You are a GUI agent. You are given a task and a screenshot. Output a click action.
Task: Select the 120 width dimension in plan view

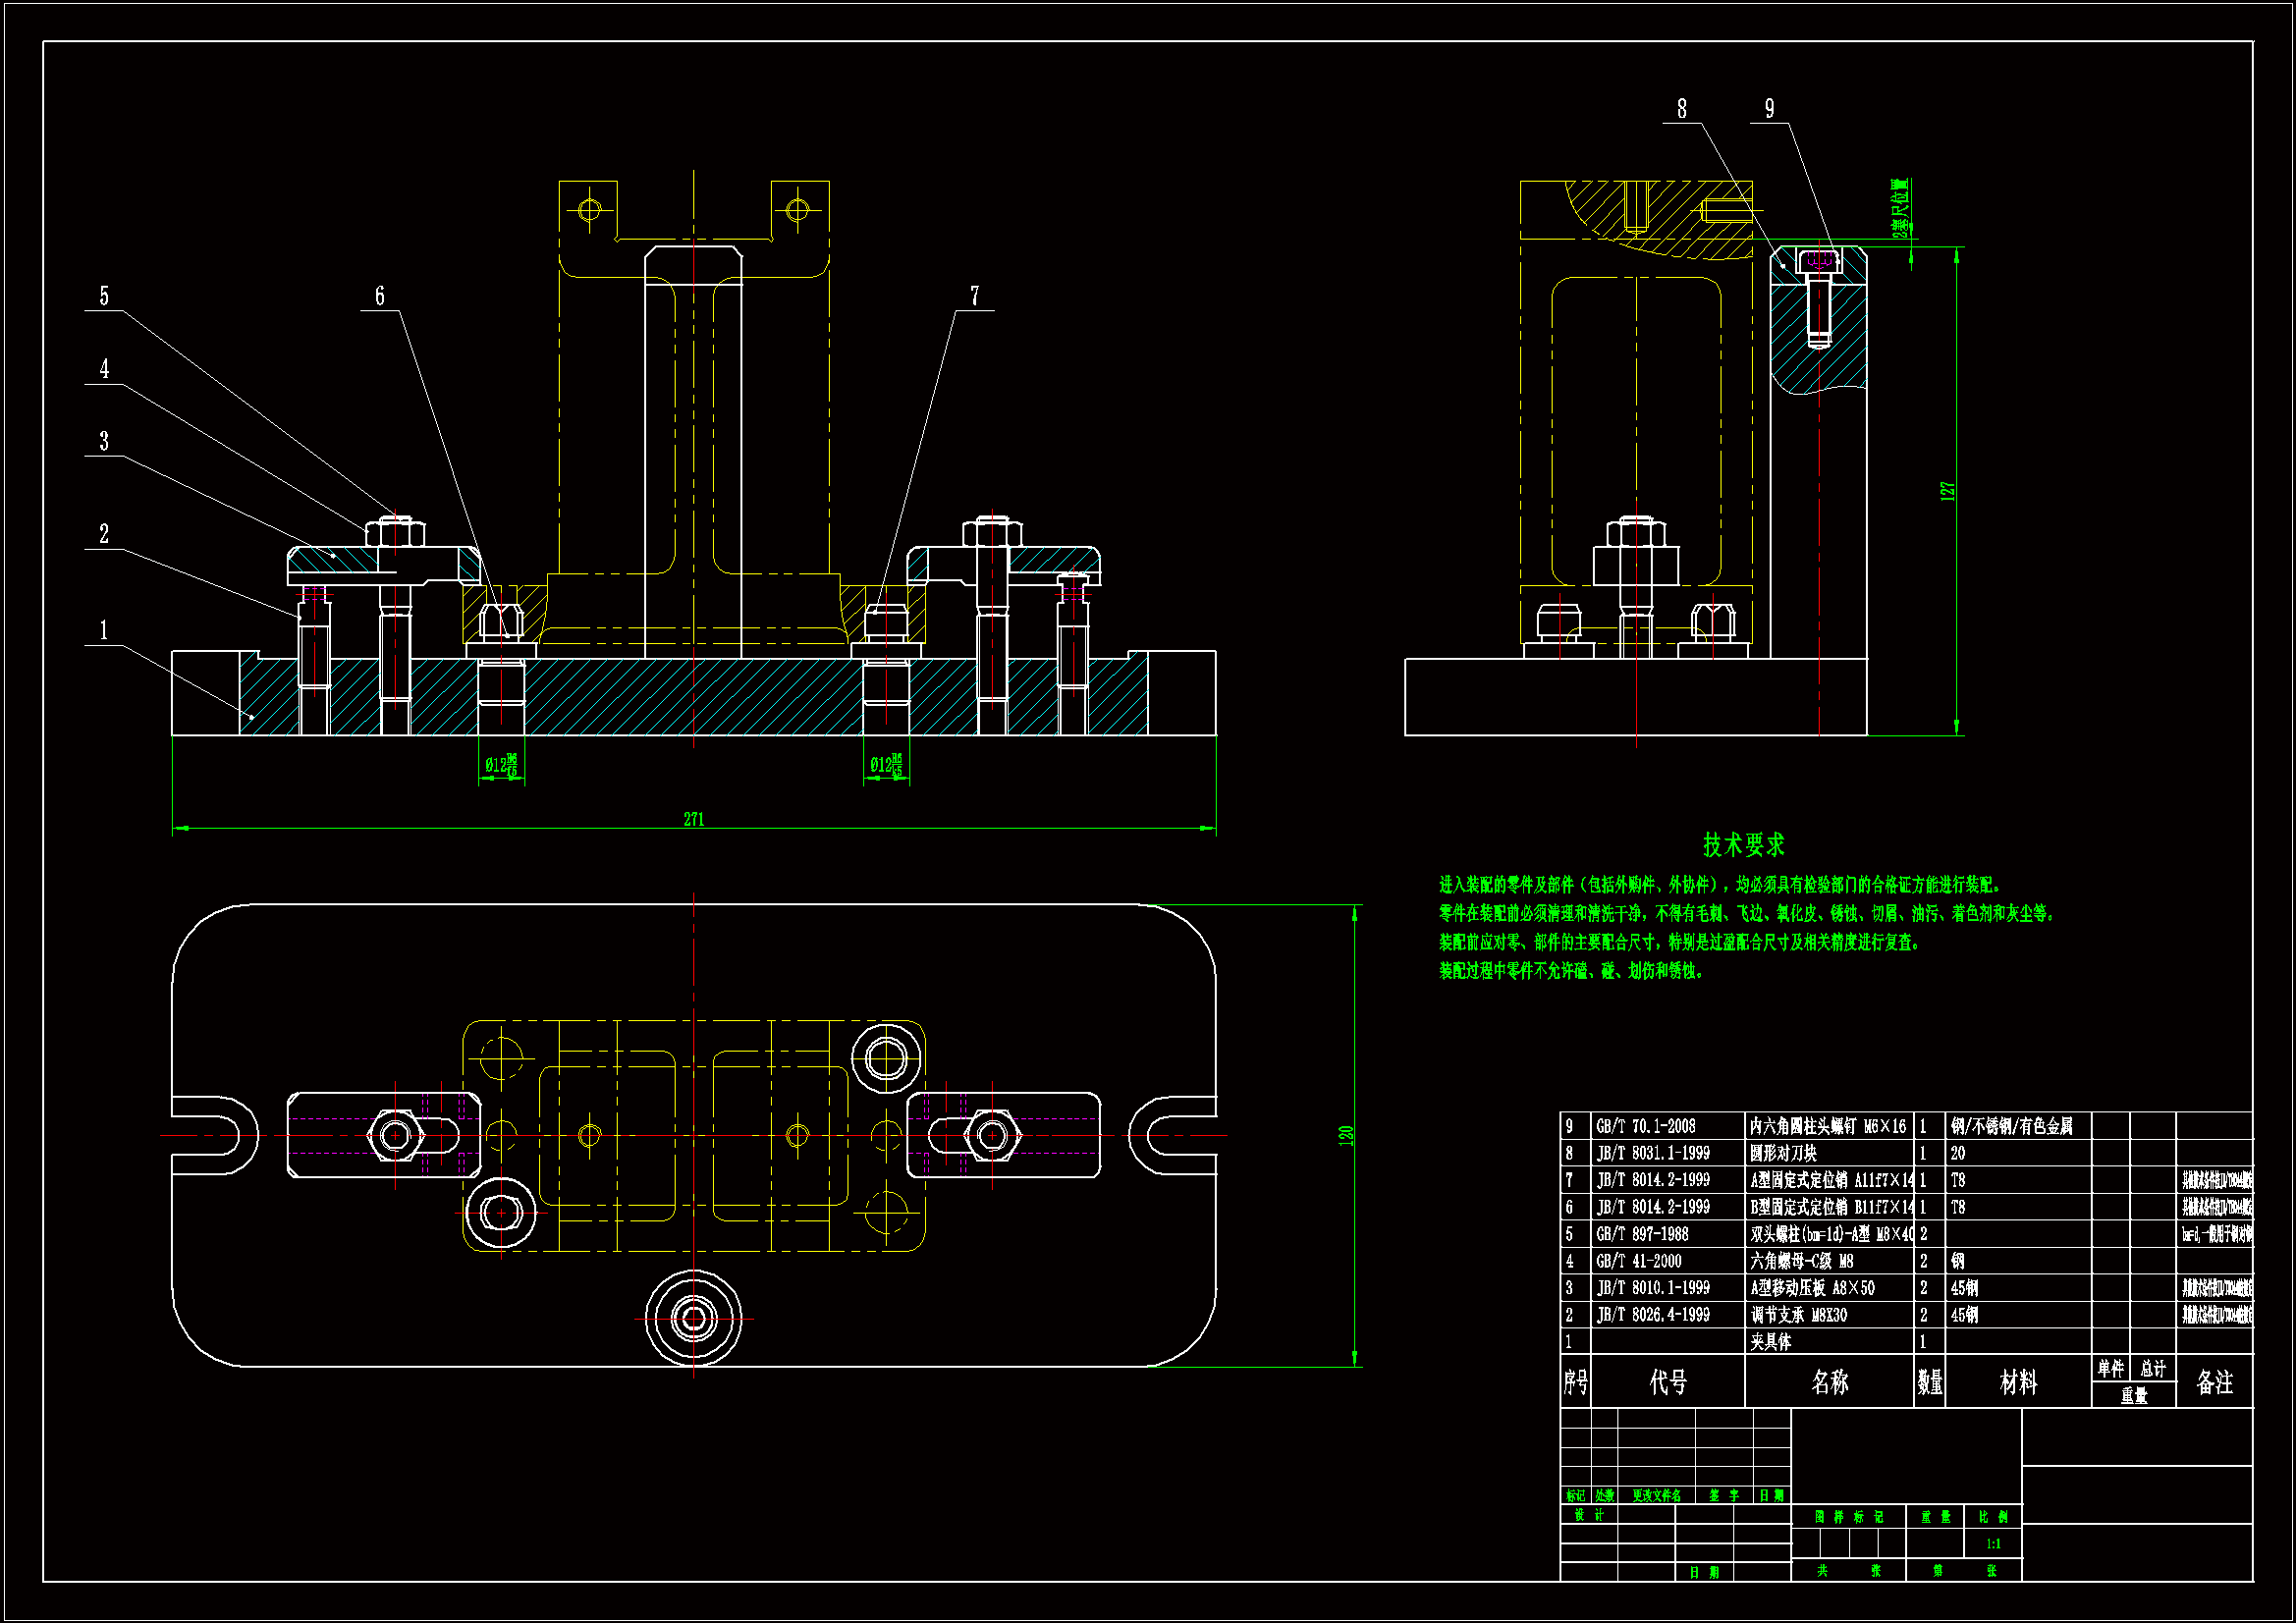coord(1346,1135)
